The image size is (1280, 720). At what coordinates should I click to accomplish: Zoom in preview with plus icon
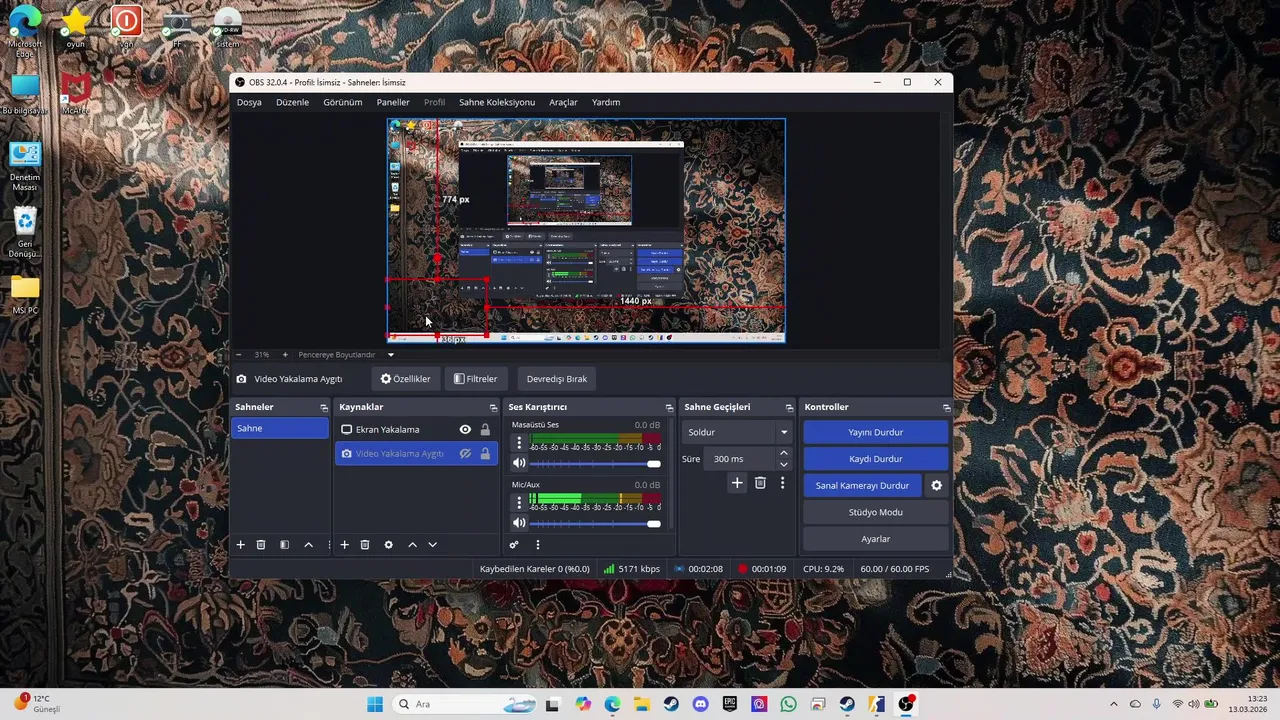click(284, 355)
